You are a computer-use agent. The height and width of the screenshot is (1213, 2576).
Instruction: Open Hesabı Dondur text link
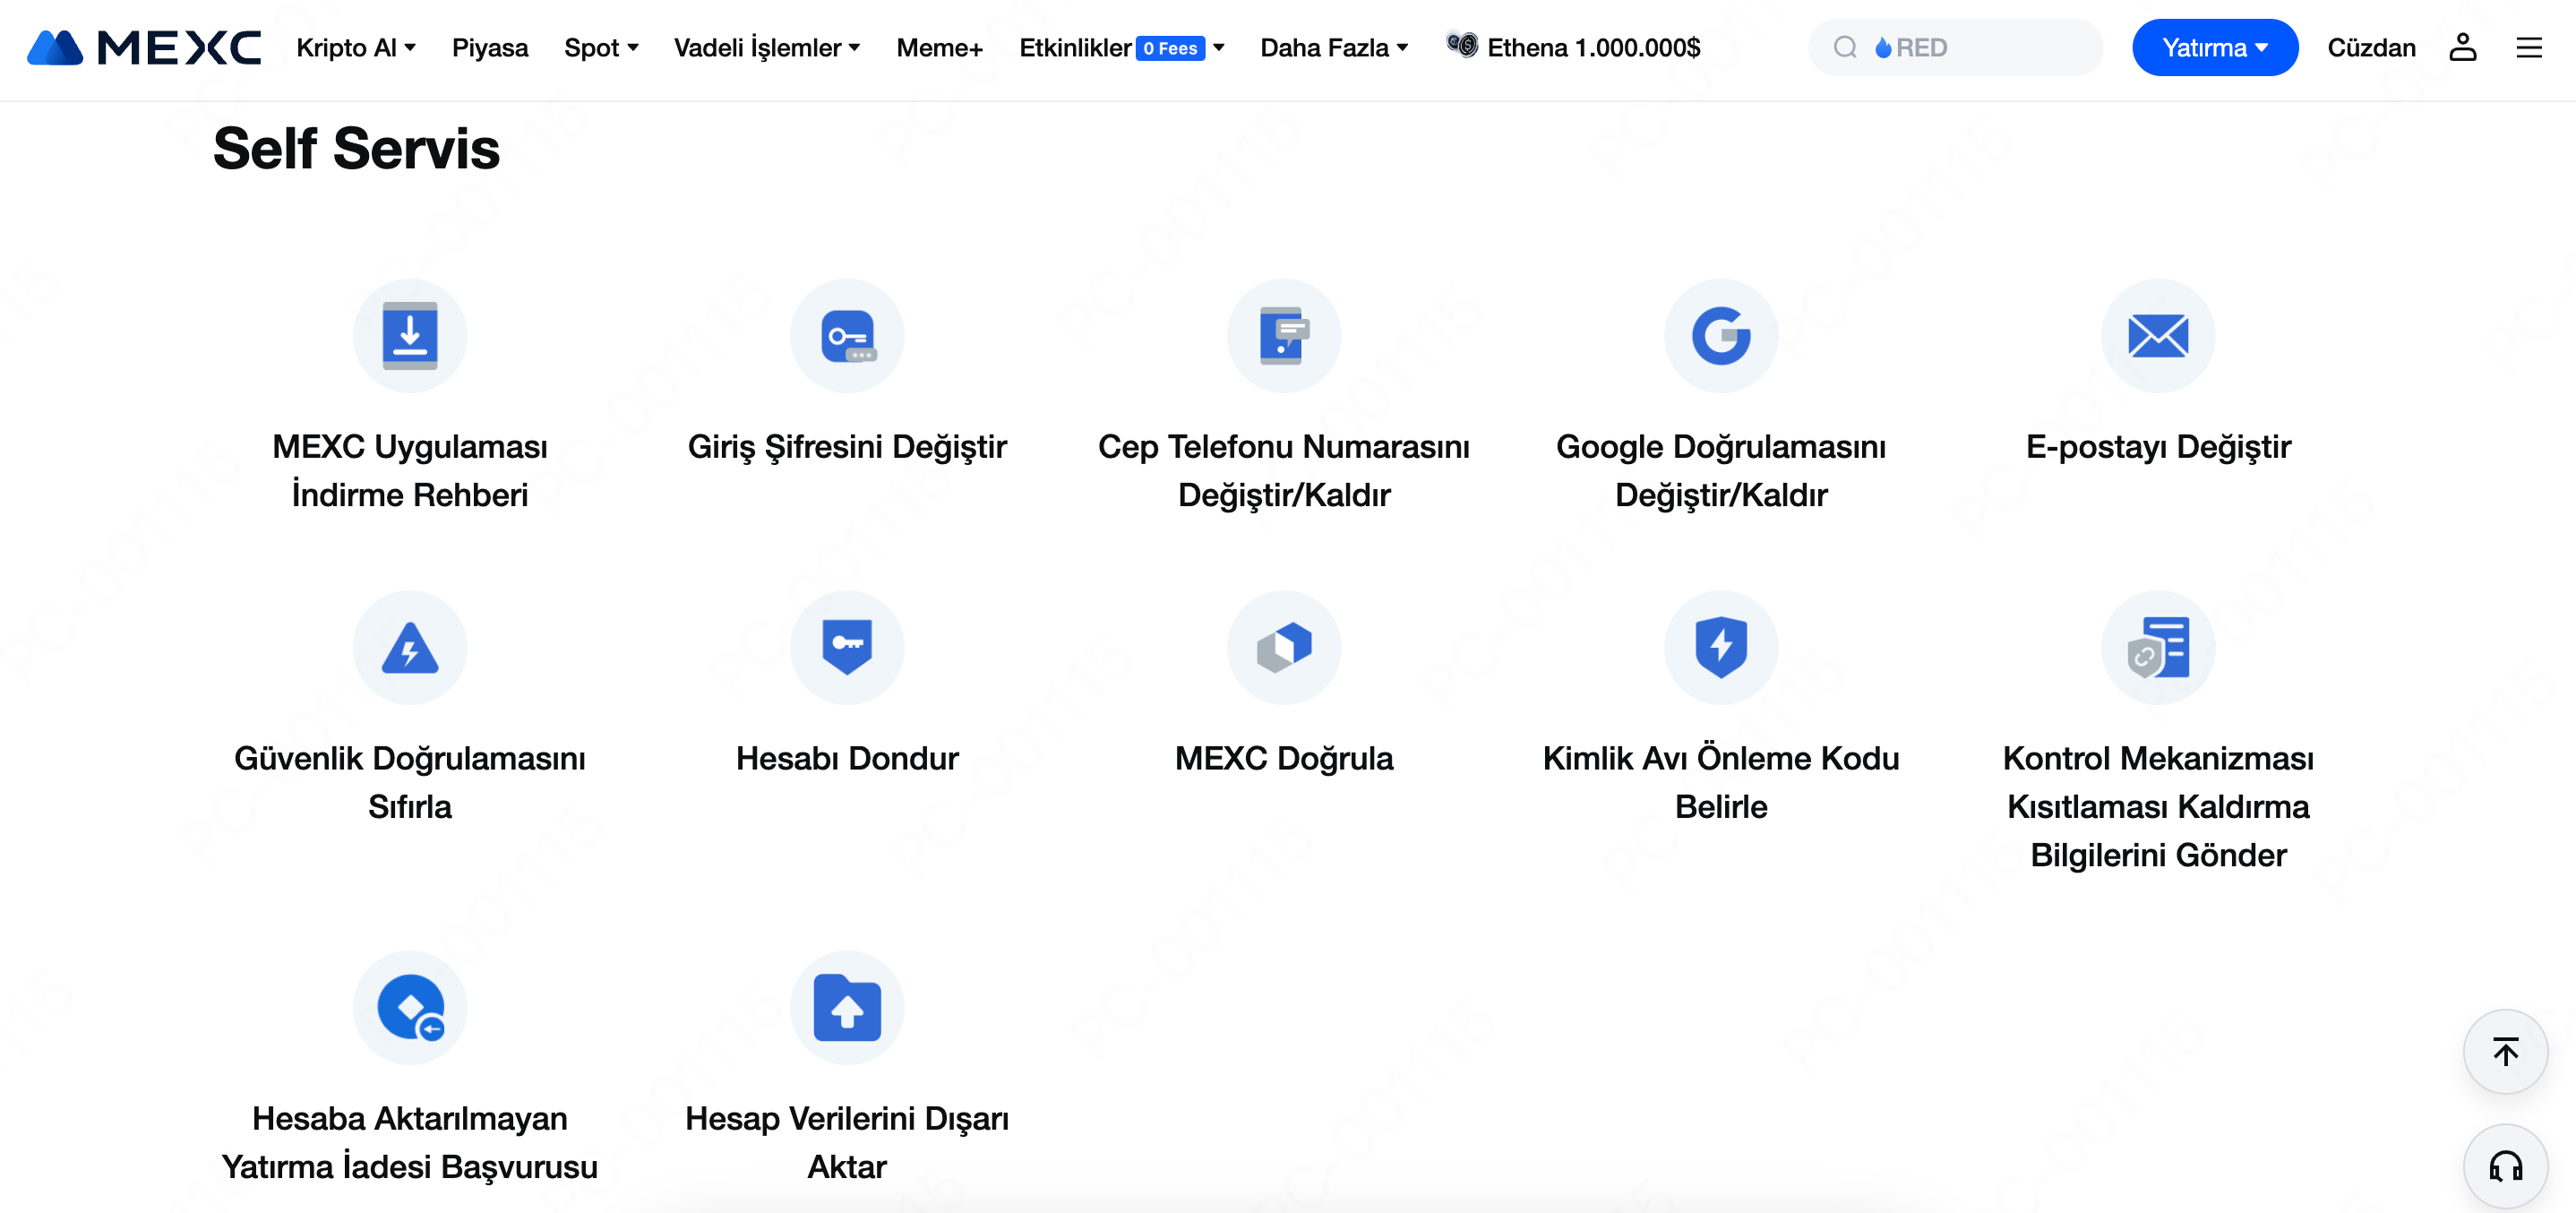point(847,759)
